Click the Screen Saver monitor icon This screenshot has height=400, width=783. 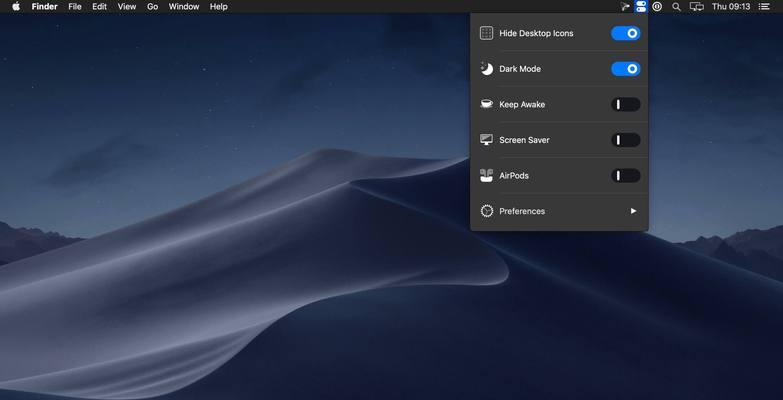point(486,140)
